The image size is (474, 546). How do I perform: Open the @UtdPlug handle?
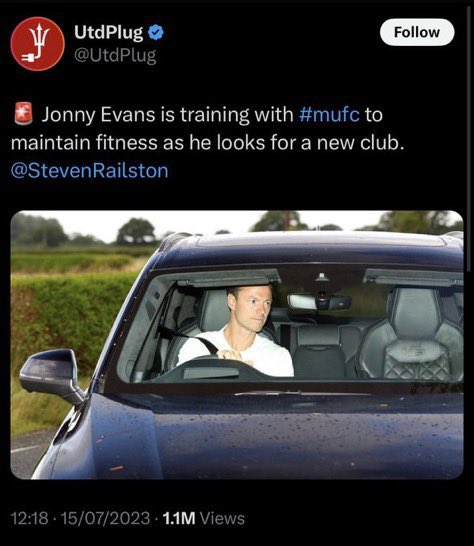115,56
